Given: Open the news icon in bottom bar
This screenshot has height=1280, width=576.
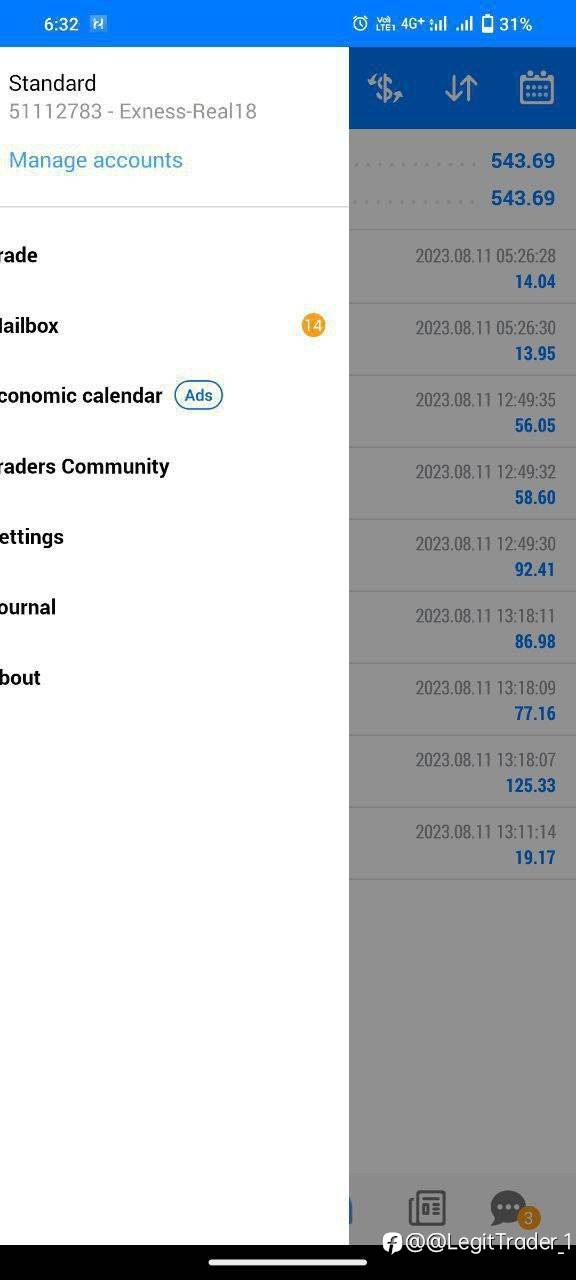Looking at the screenshot, I should (427, 1208).
